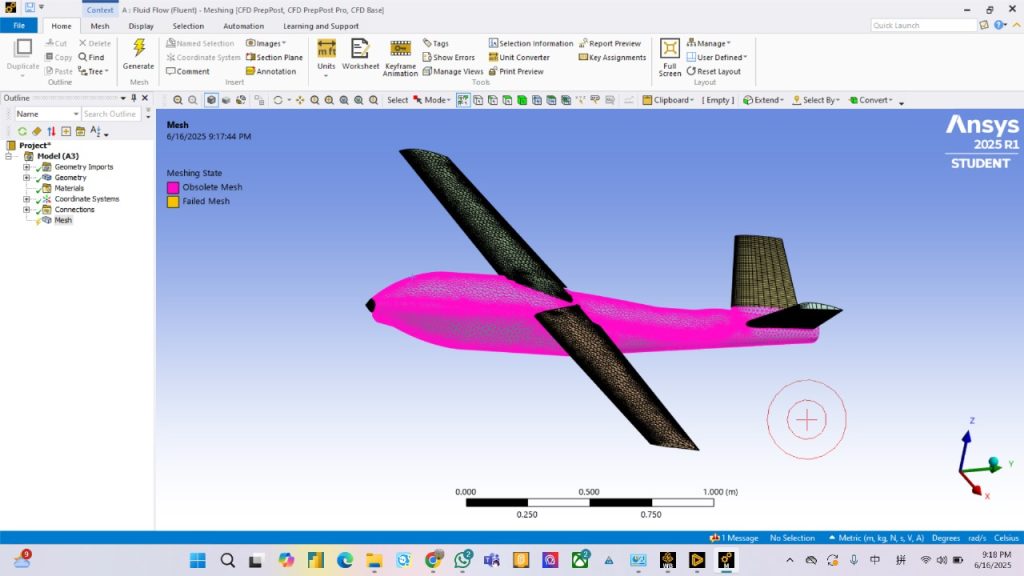Click the Reset Layout button
Screen dimensions: 1024x576
click(714, 72)
